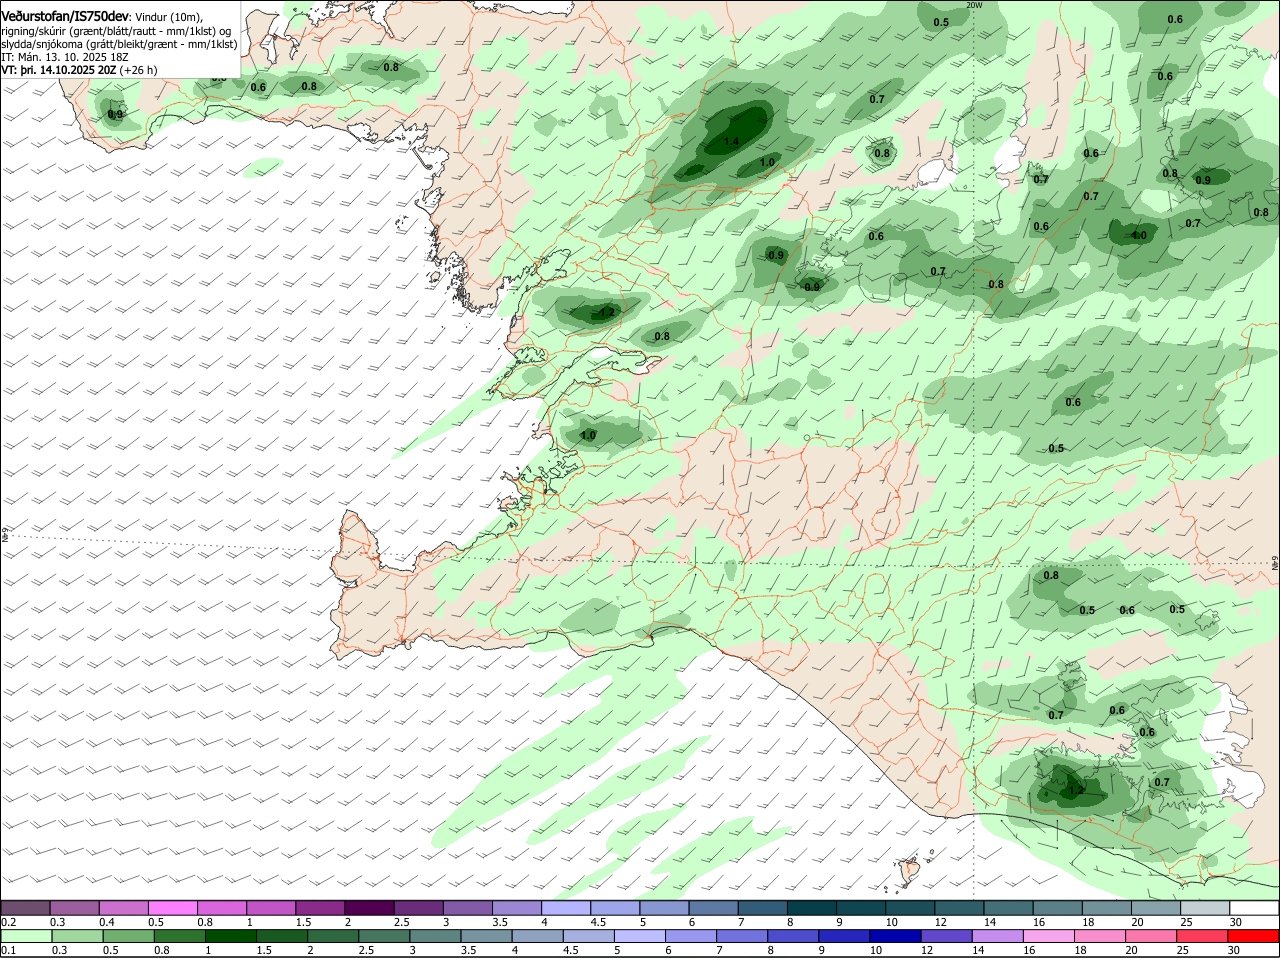Screen dimensions: 1280x958
Task: Click the Veðurstofan/IS750dev title text
Action: tap(65, 17)
